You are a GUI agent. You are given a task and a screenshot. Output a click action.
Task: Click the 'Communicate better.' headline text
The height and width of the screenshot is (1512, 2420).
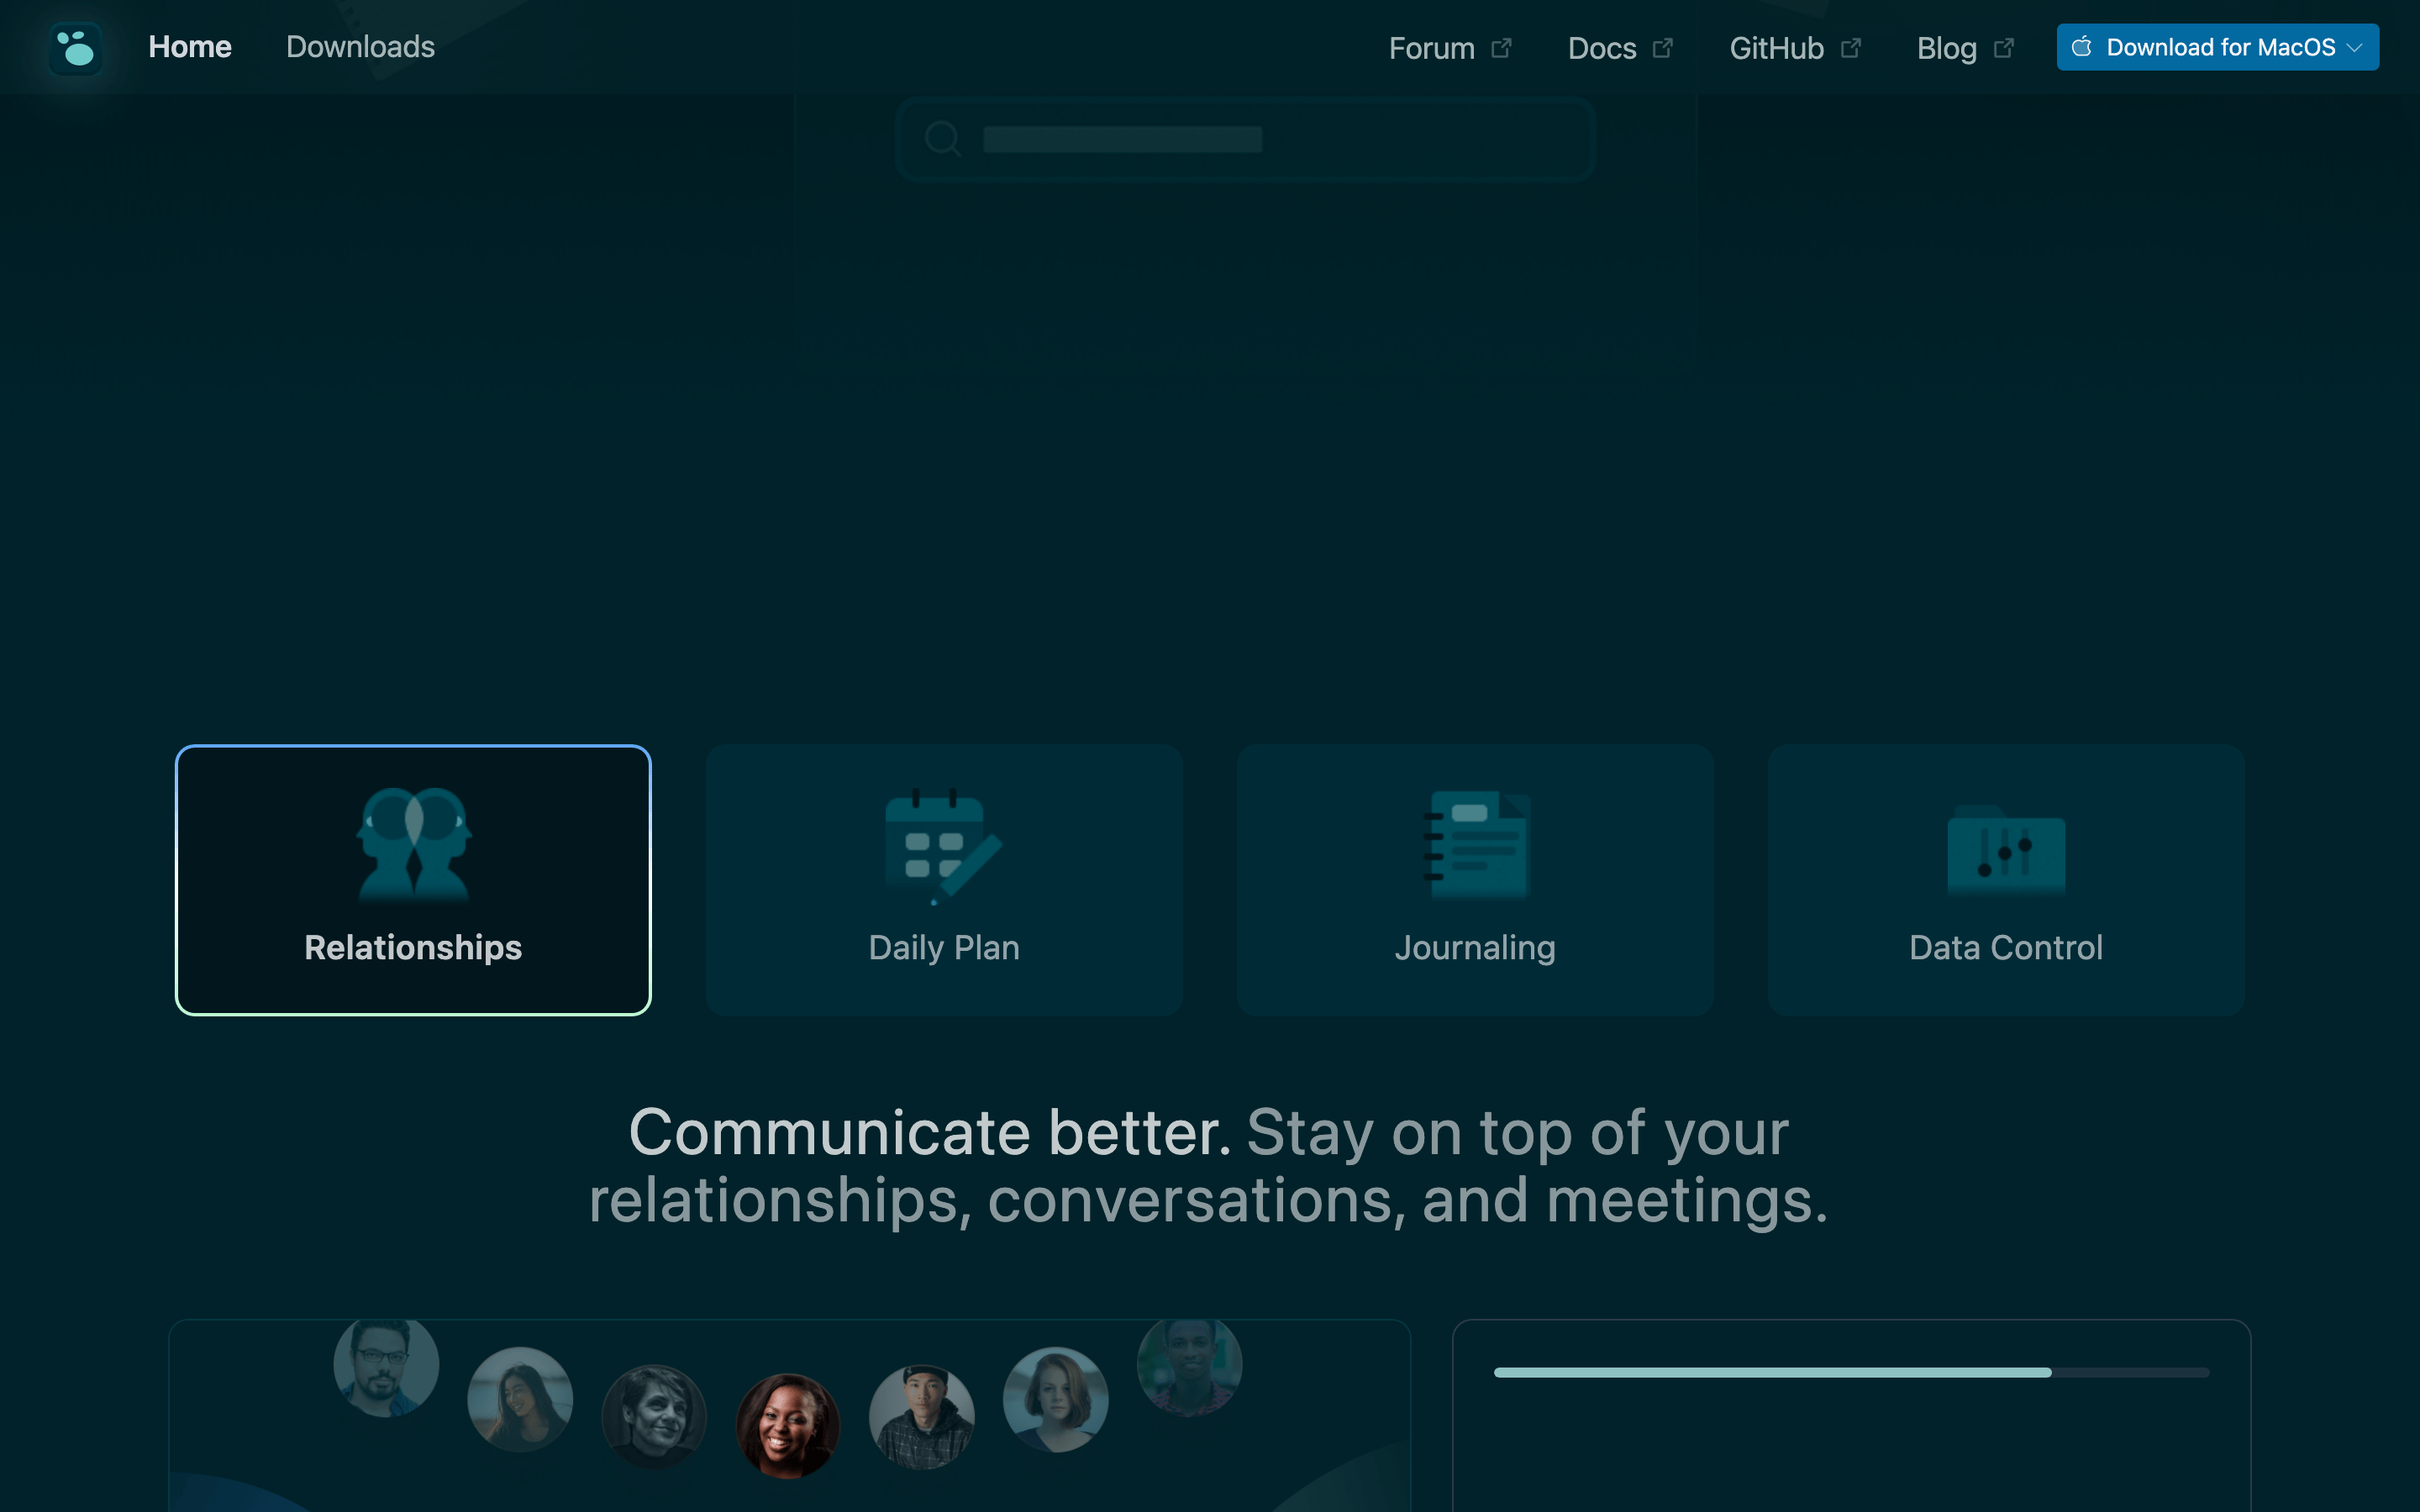(x=929, y=1132)
